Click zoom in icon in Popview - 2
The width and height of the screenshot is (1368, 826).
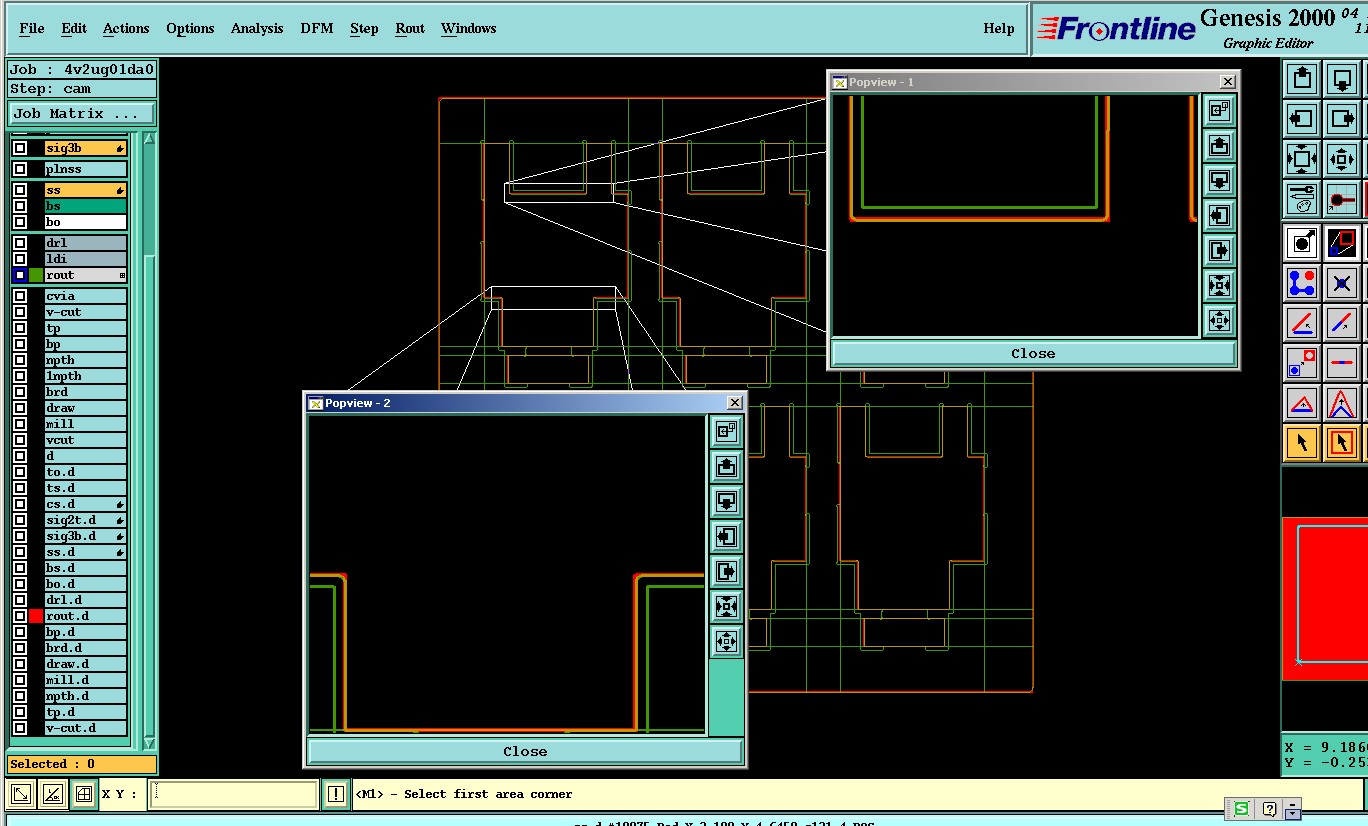point(726,607)
